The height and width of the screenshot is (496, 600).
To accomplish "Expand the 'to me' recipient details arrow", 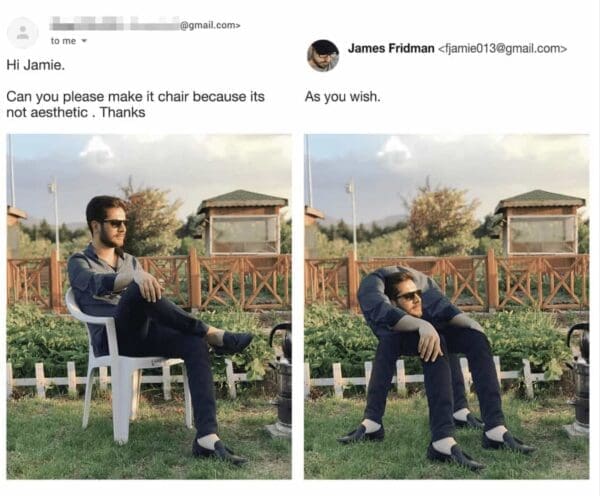I will tap(84, 41).
